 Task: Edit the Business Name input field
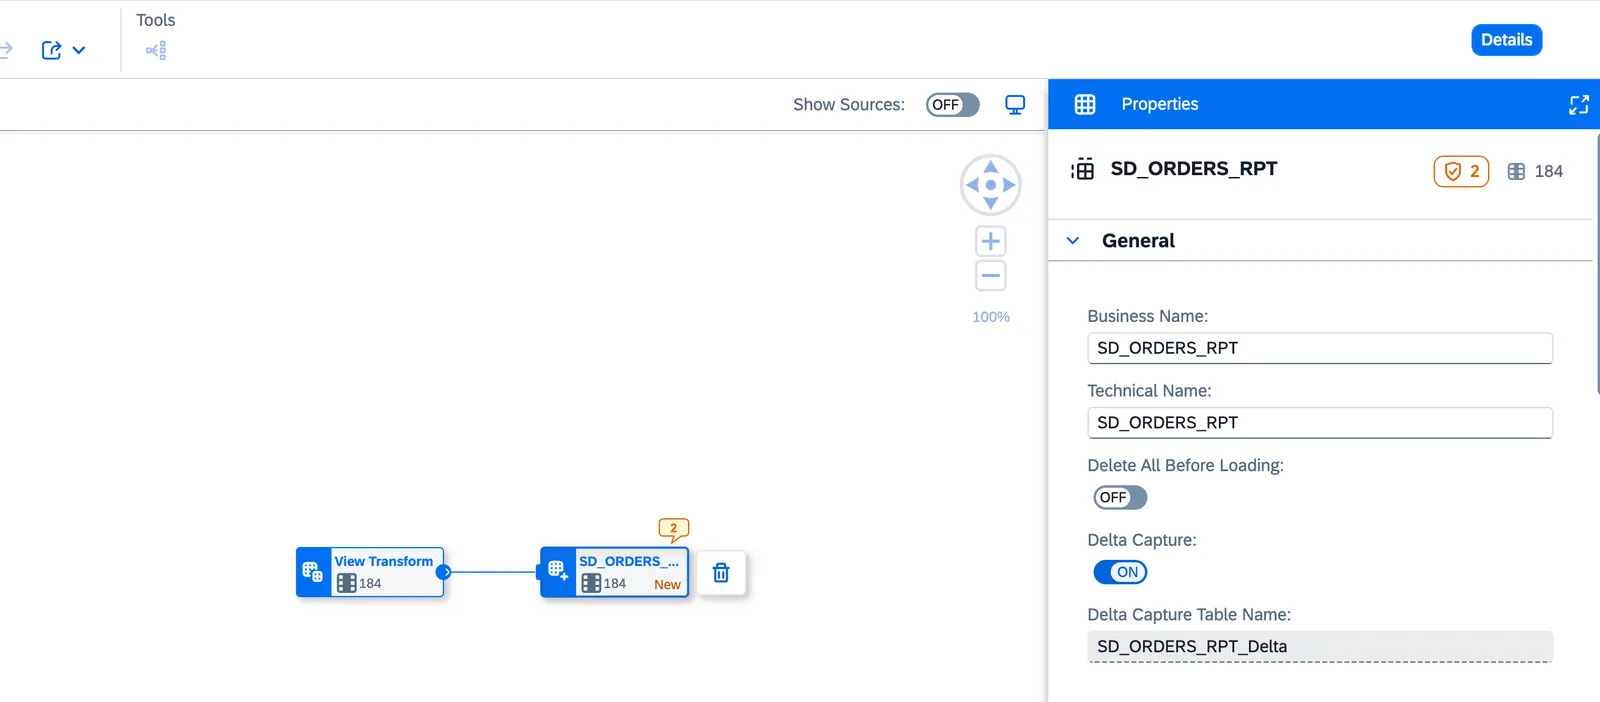(1319, 348)
